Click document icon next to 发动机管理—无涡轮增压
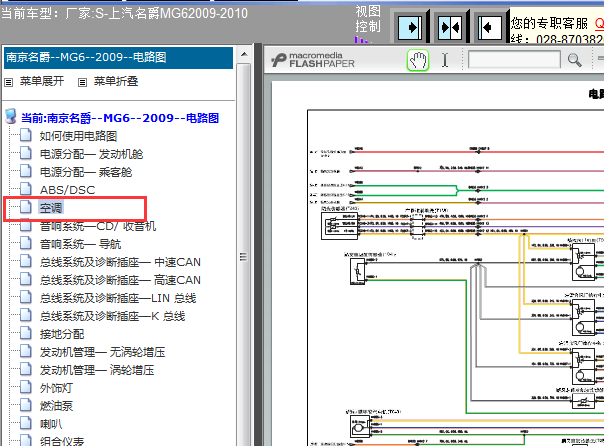This screenshot has width=604, height=446. point(25,351)
